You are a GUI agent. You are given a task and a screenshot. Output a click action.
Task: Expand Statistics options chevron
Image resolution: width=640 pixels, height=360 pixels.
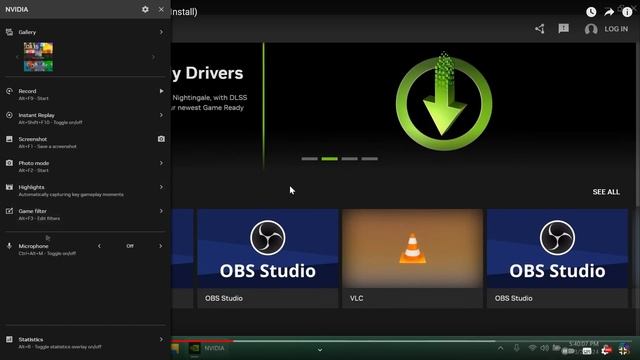[x=161, y=340]
